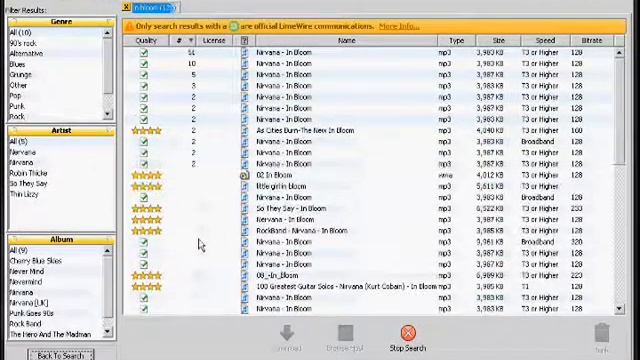Click star rating of Nervana - In Bloom row
Image resolution: width=640 pixels, height=360 pixels.
click(x=147, y=220)
